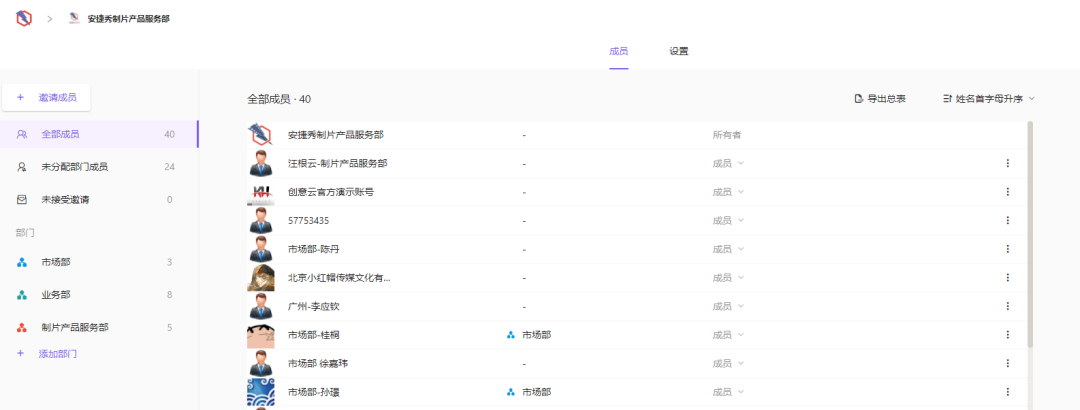Open three-dot menu for 汪根云-制片产品服务部
This screenshot has height=410, width=1080.
click(x=1007, y=163)
